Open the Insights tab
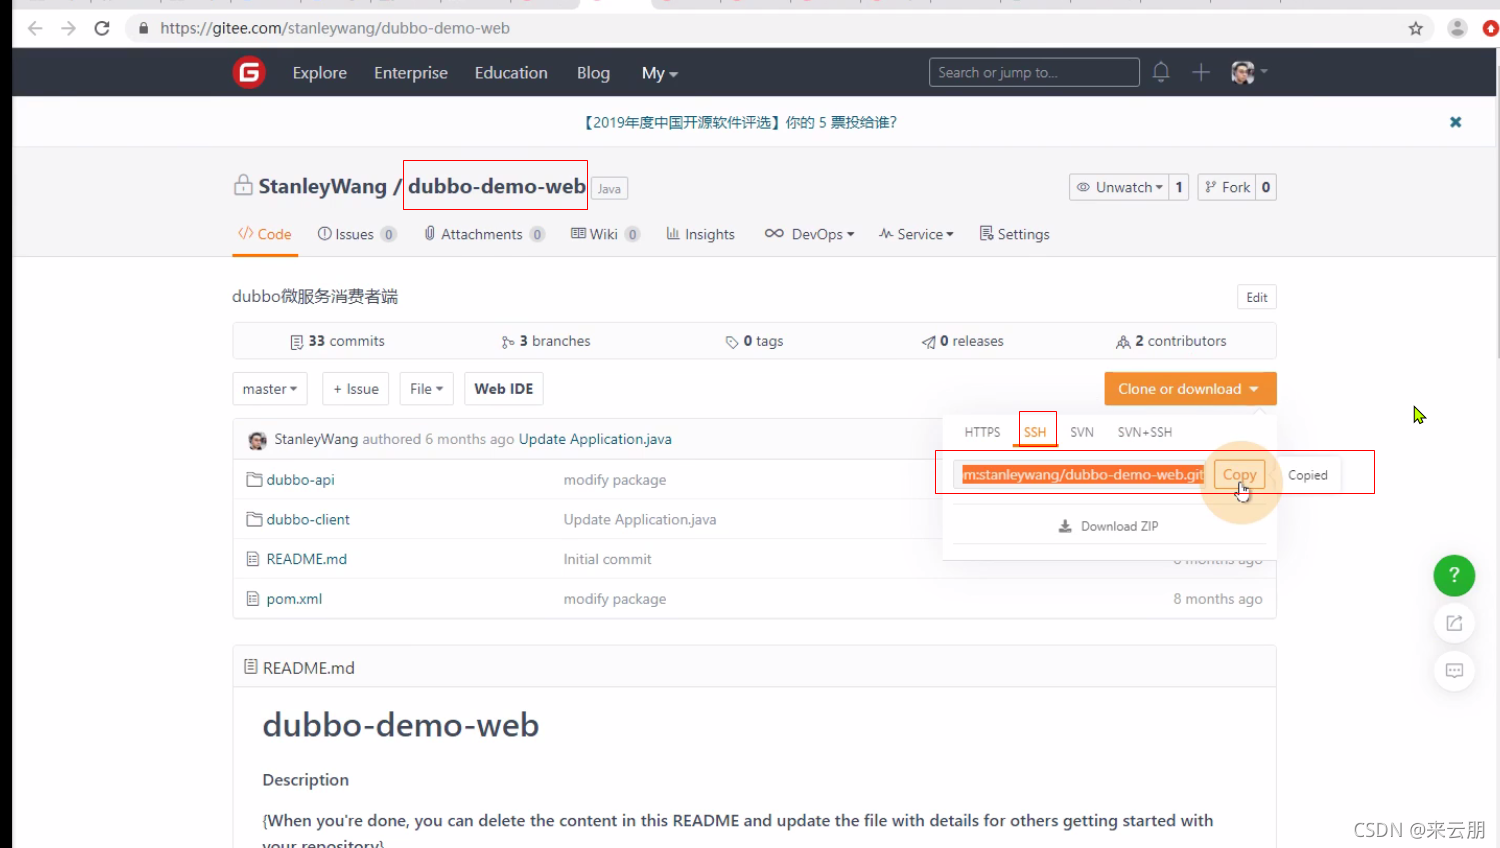 tap(700, 234)
